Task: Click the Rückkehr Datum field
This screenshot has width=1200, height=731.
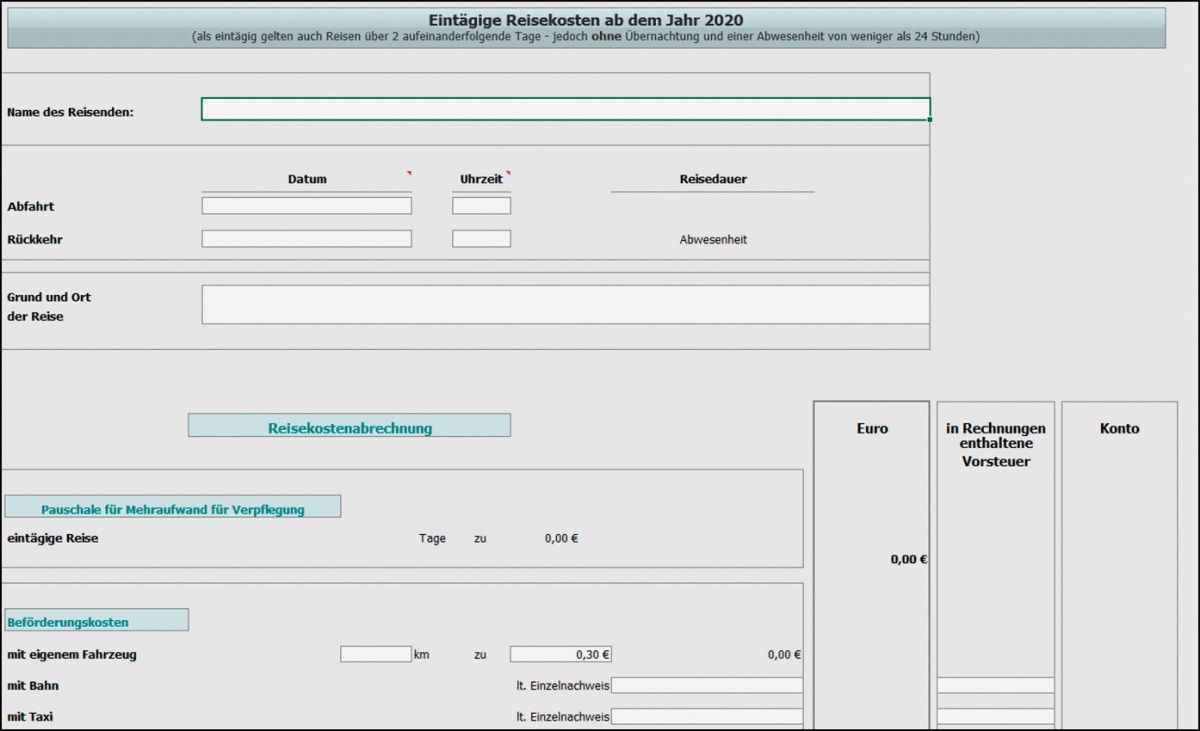Action: (306, 239)
